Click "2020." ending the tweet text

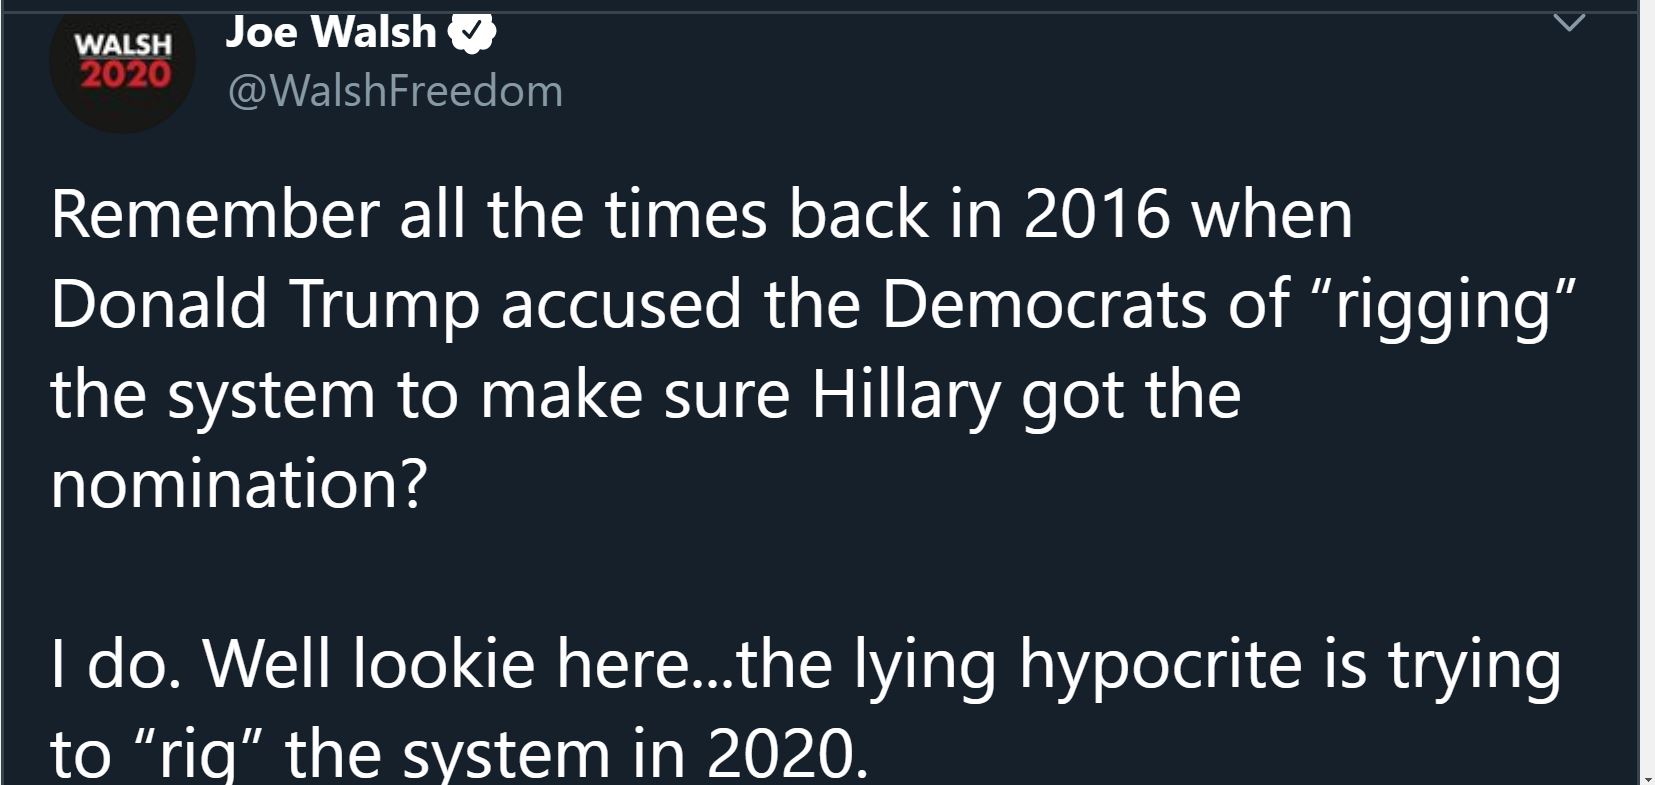click(x=788, y=753)
